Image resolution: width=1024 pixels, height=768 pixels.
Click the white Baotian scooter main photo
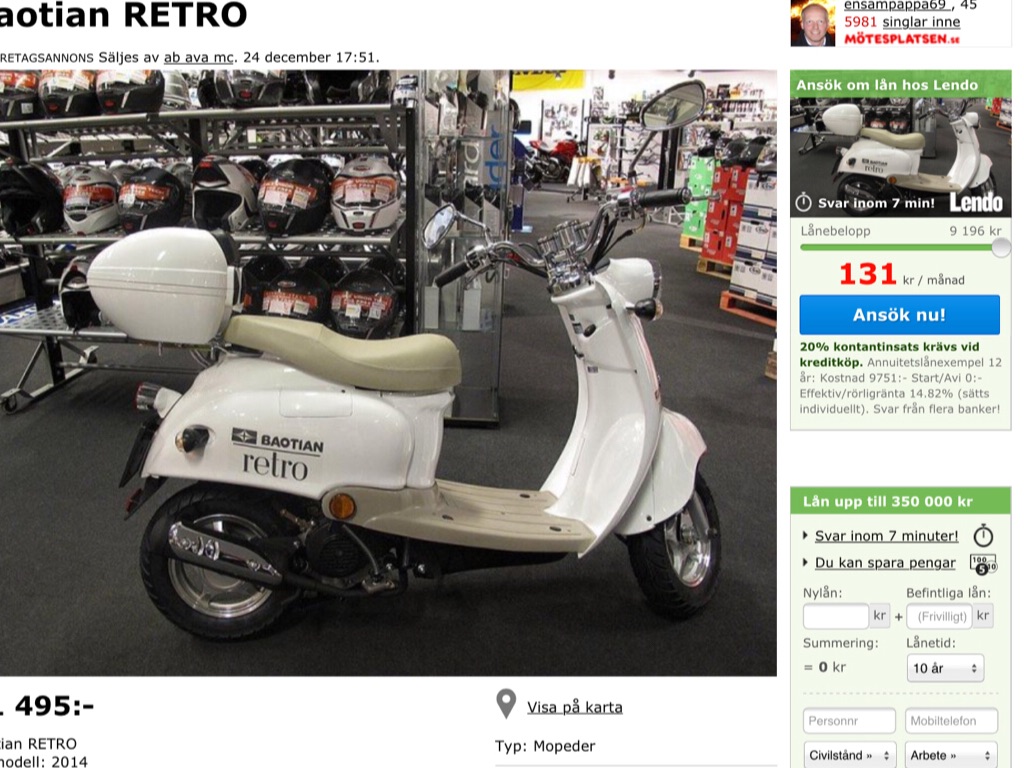pos(388,373)
